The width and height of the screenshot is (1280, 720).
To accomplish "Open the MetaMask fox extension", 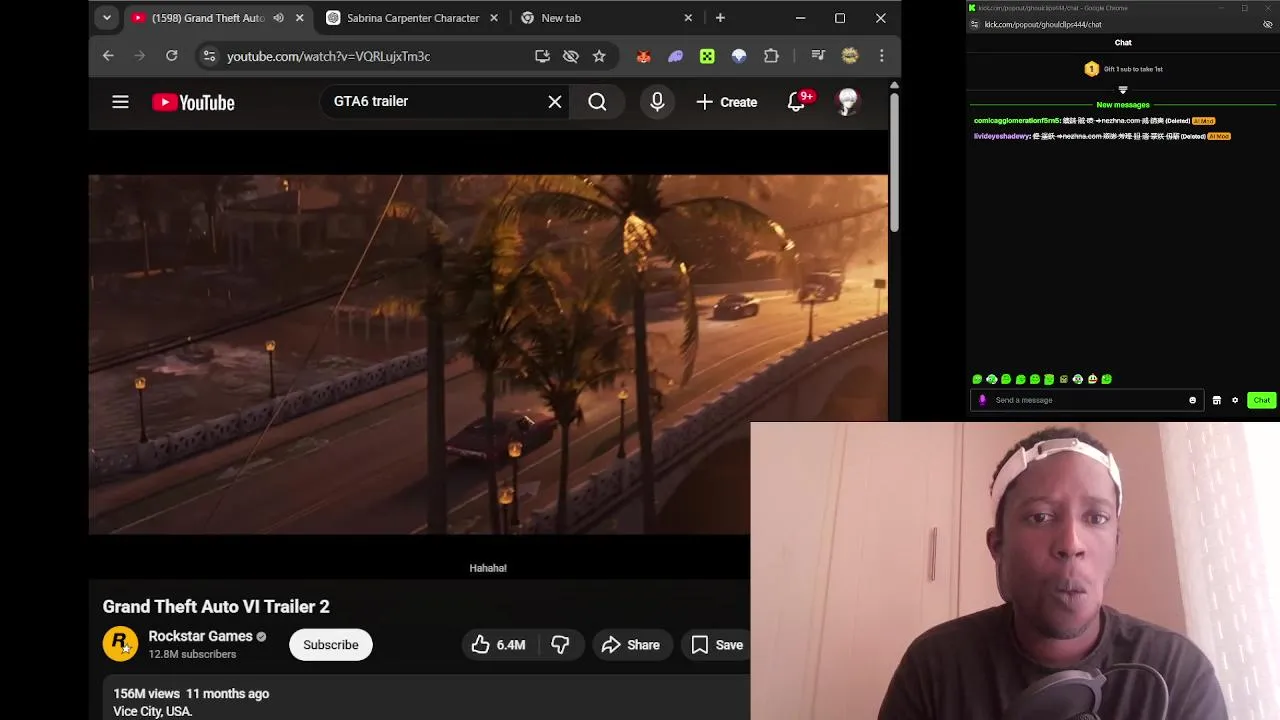I will point(644,56).
